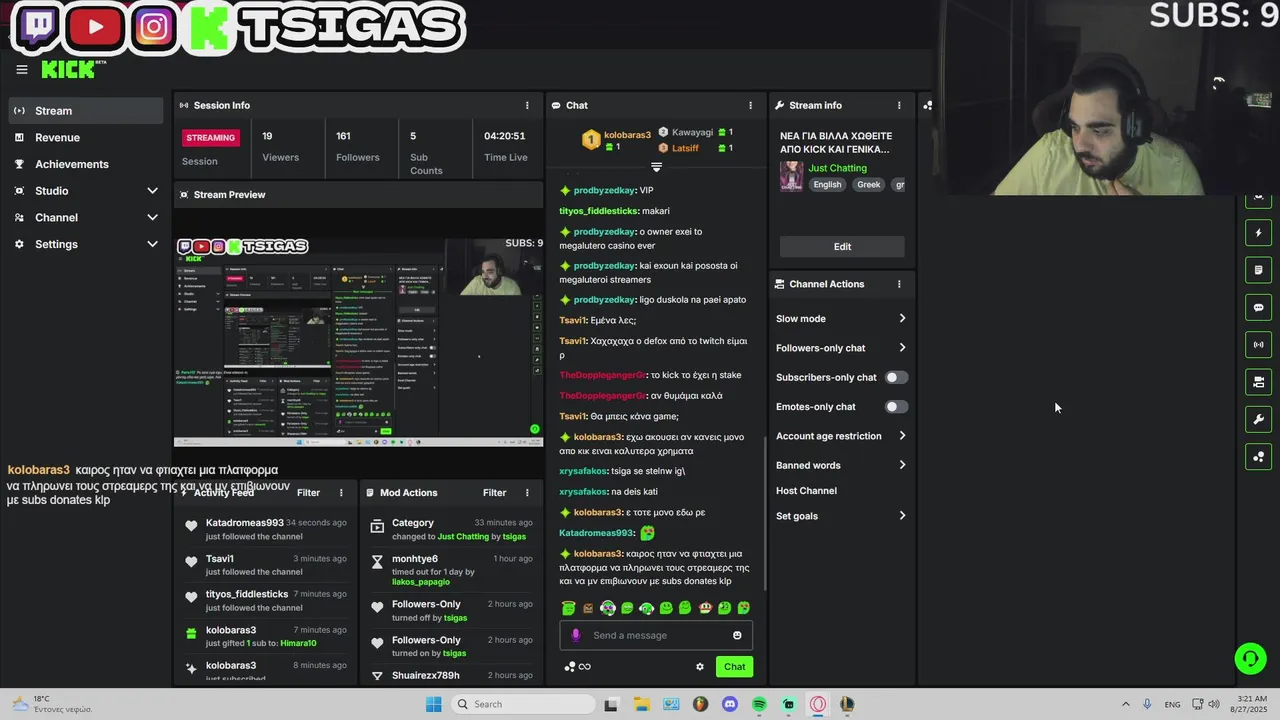Open Chat panel three-dot options
Viewport: 1280px width, 720px height.
click(750, 105)
